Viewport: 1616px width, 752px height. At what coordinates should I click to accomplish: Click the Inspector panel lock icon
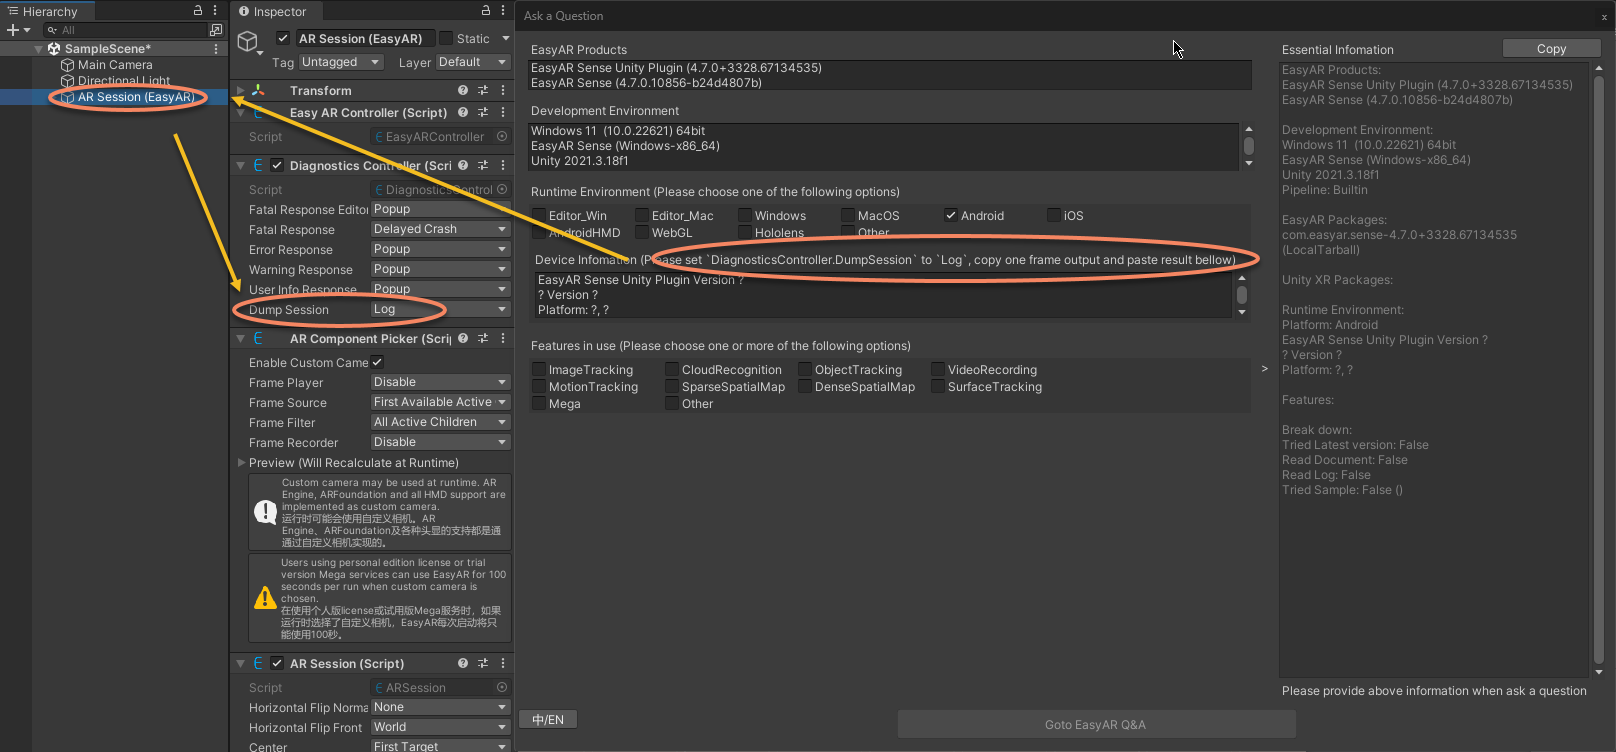[x=486, y=11]
